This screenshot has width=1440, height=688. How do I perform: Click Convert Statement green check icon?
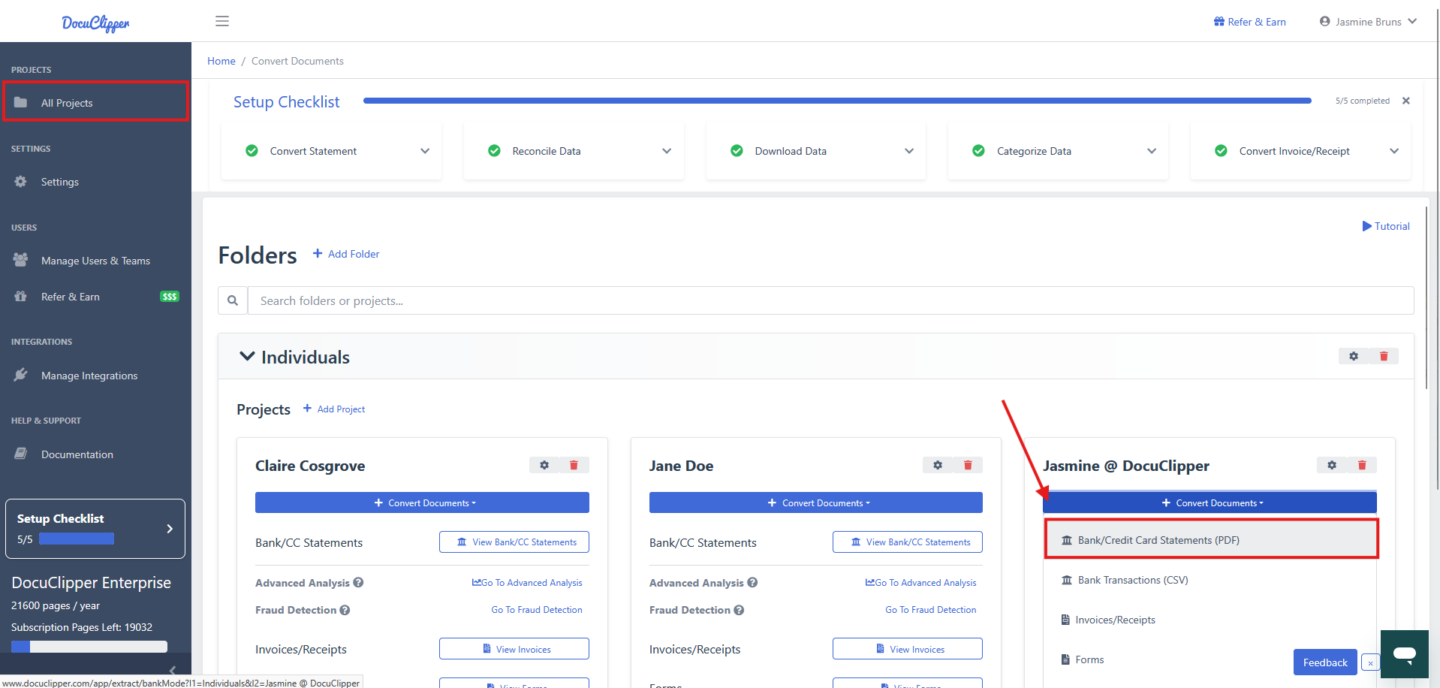252,151
